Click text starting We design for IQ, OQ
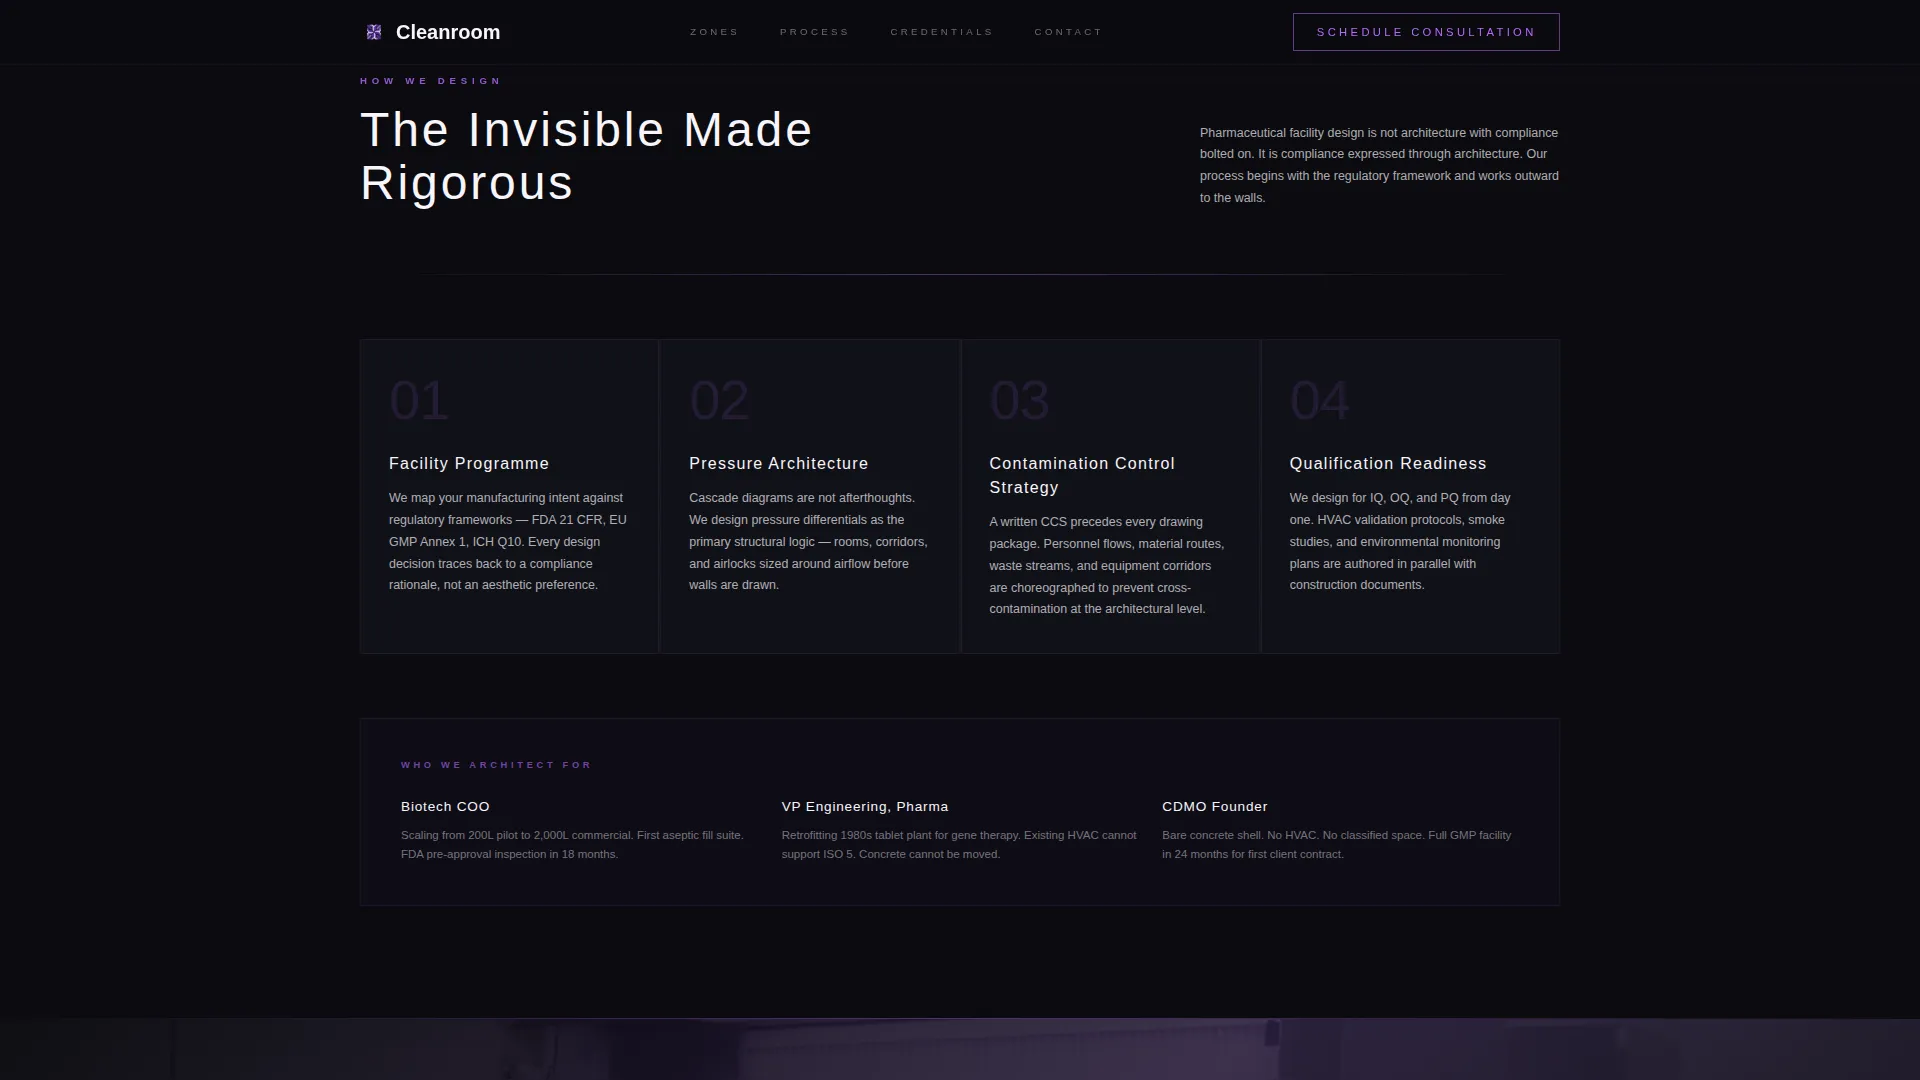This screenshot has width=1920, height=1080. (1400, 541)
